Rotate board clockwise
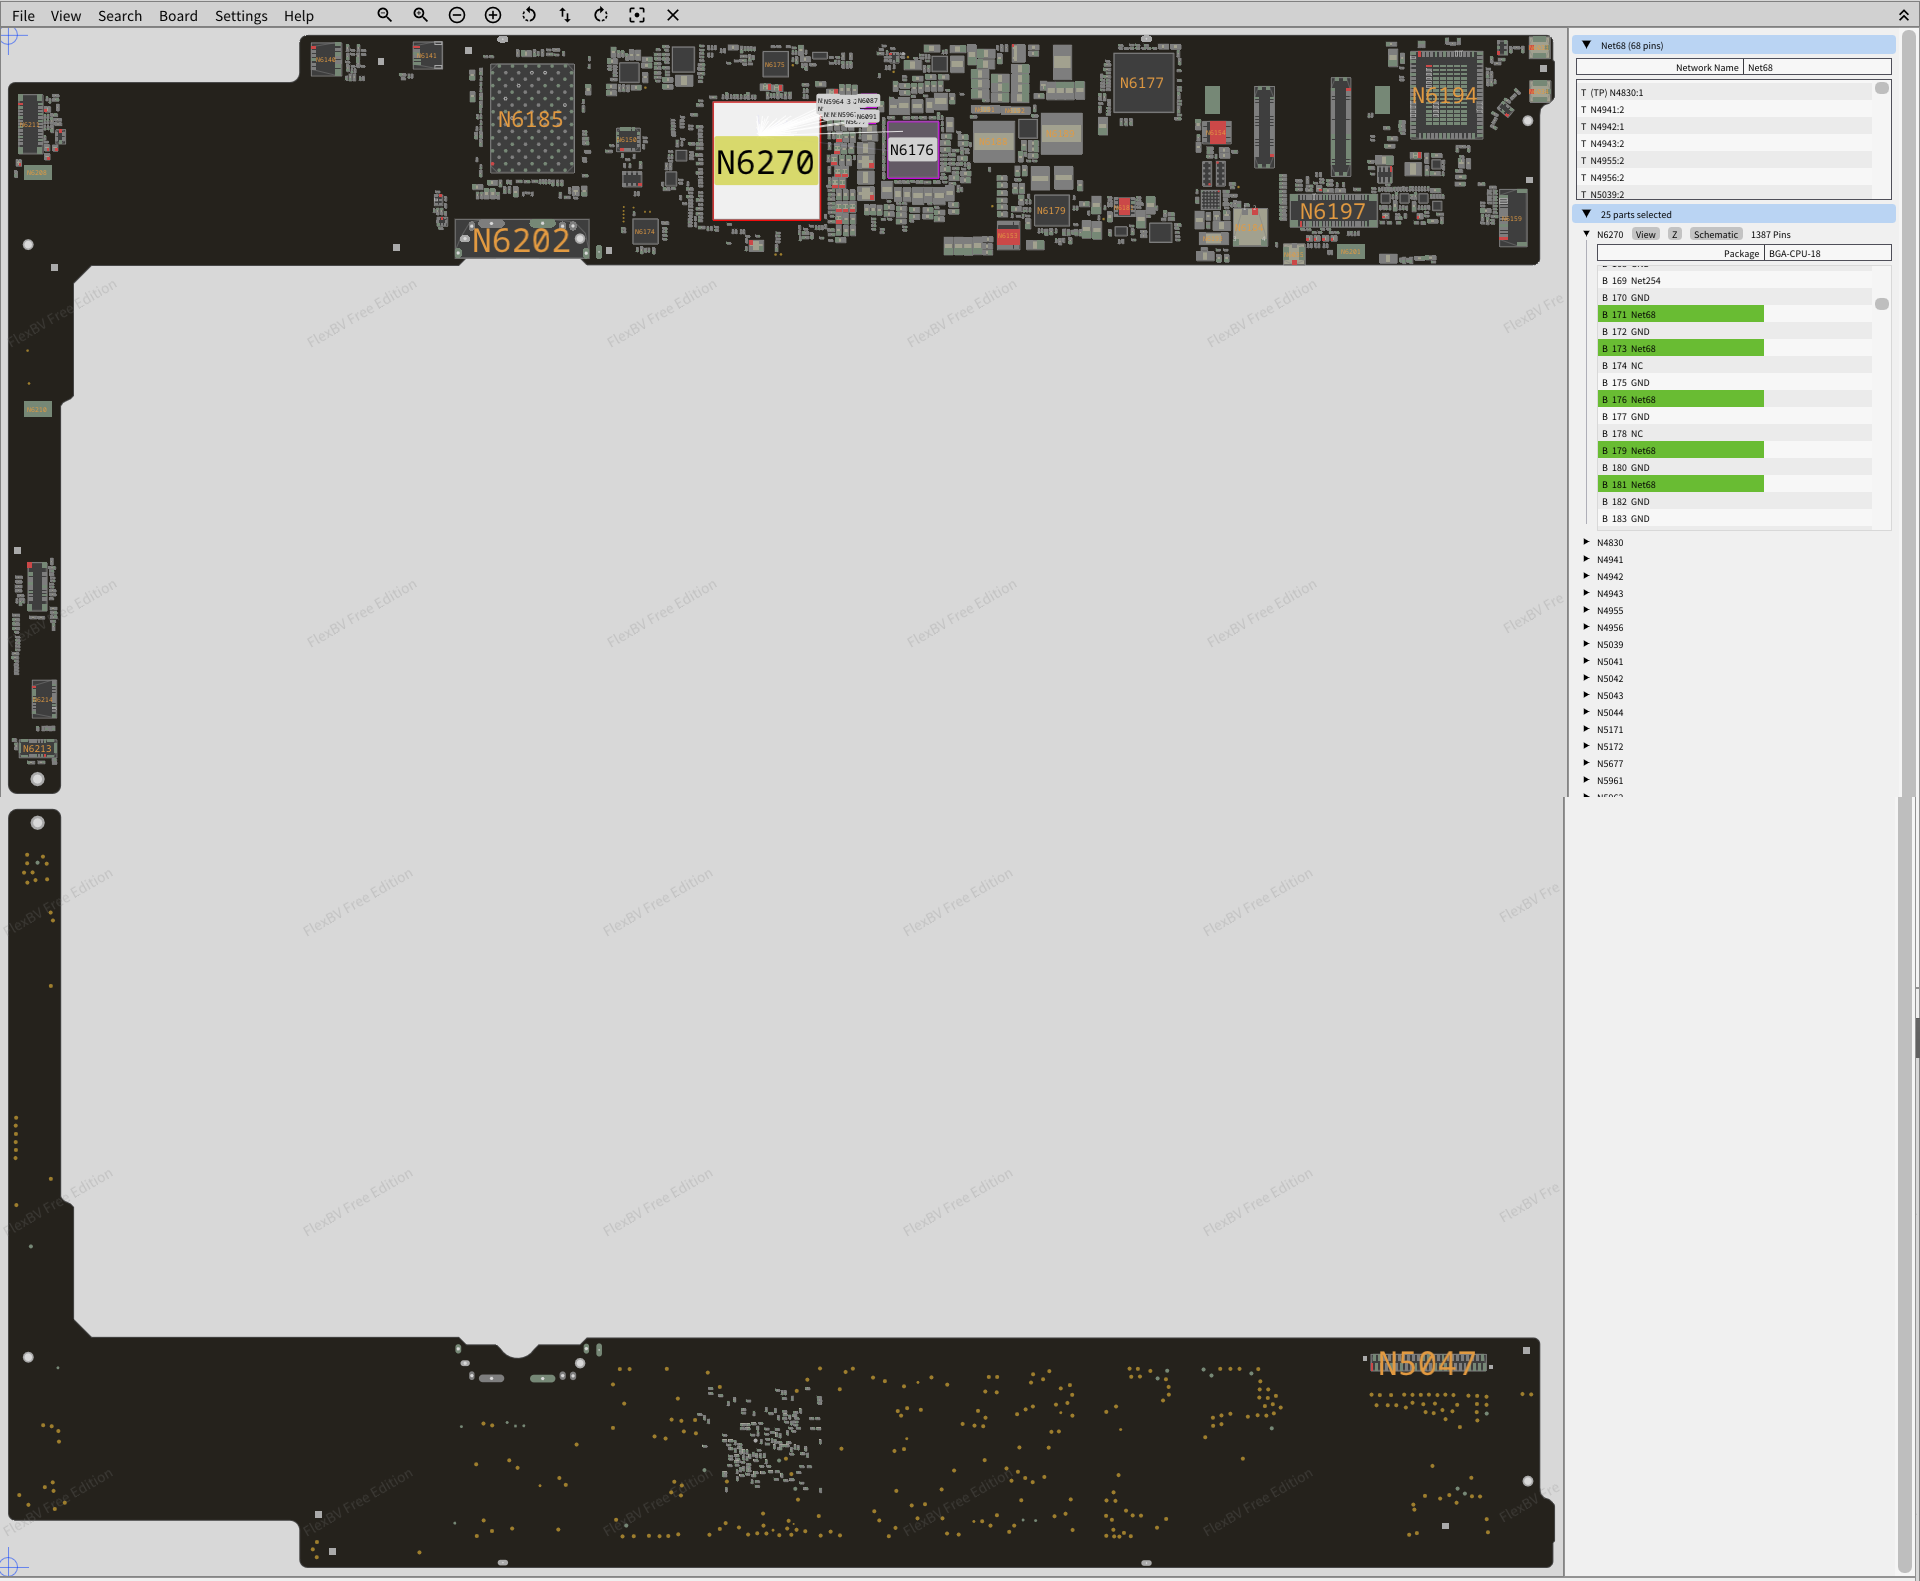1920x1581 pixels. click(601, 15)
